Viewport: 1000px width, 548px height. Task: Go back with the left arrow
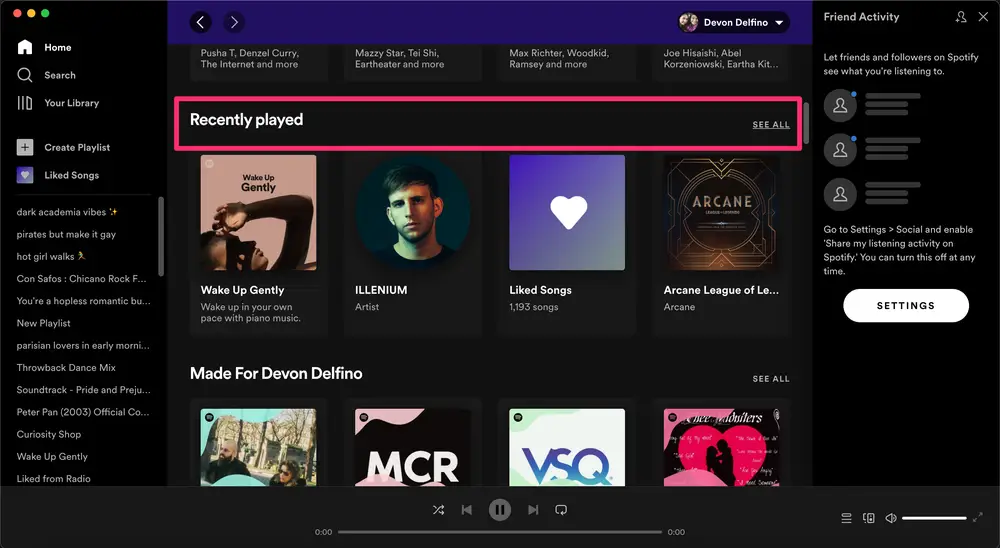tap(200, 22)
